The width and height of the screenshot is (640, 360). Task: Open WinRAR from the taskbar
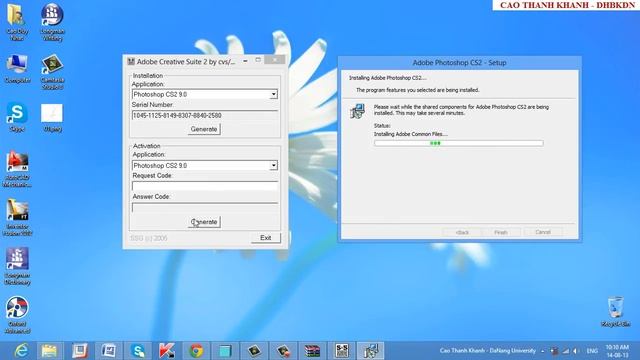[x=312, y=351]
